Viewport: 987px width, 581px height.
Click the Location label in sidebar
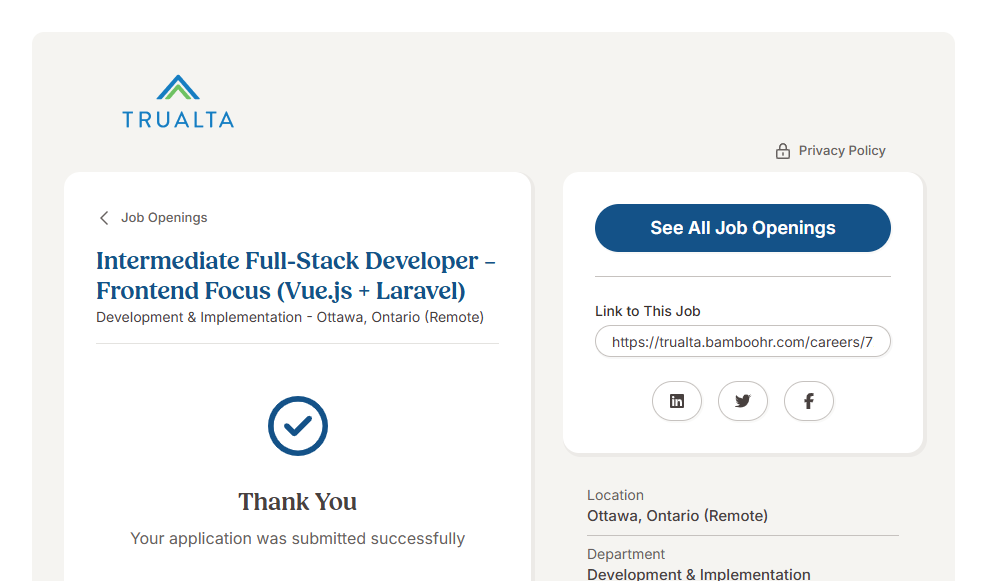pos(615,495)
